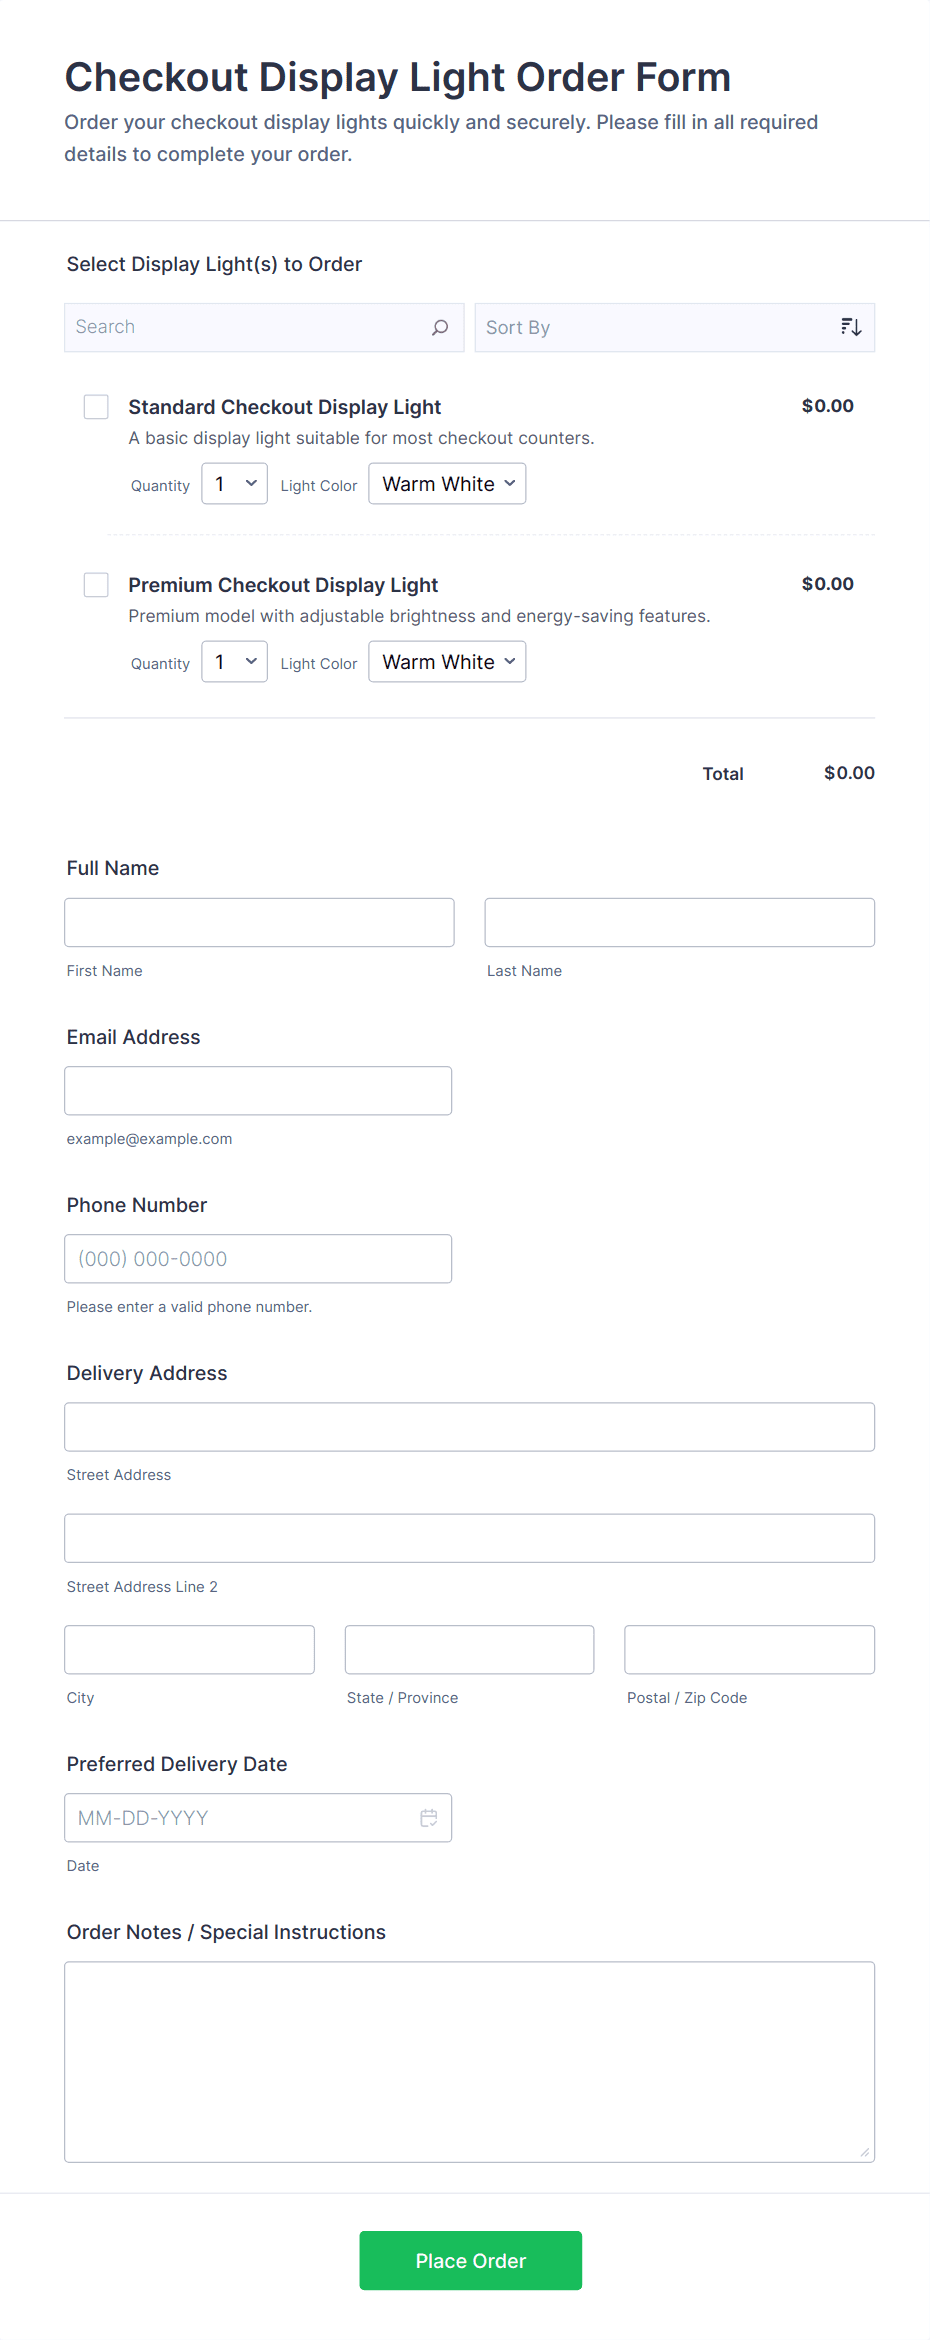Change quantity for the Premium display light

point(234,661)
